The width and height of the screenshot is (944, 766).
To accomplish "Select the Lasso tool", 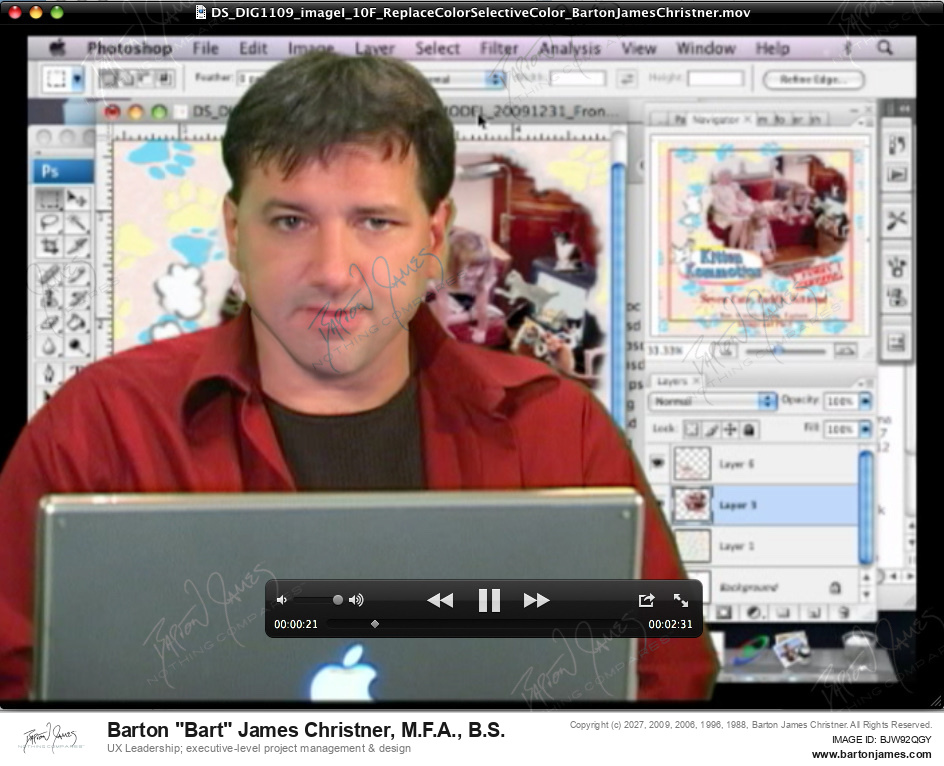I will (x=49, y=223).
